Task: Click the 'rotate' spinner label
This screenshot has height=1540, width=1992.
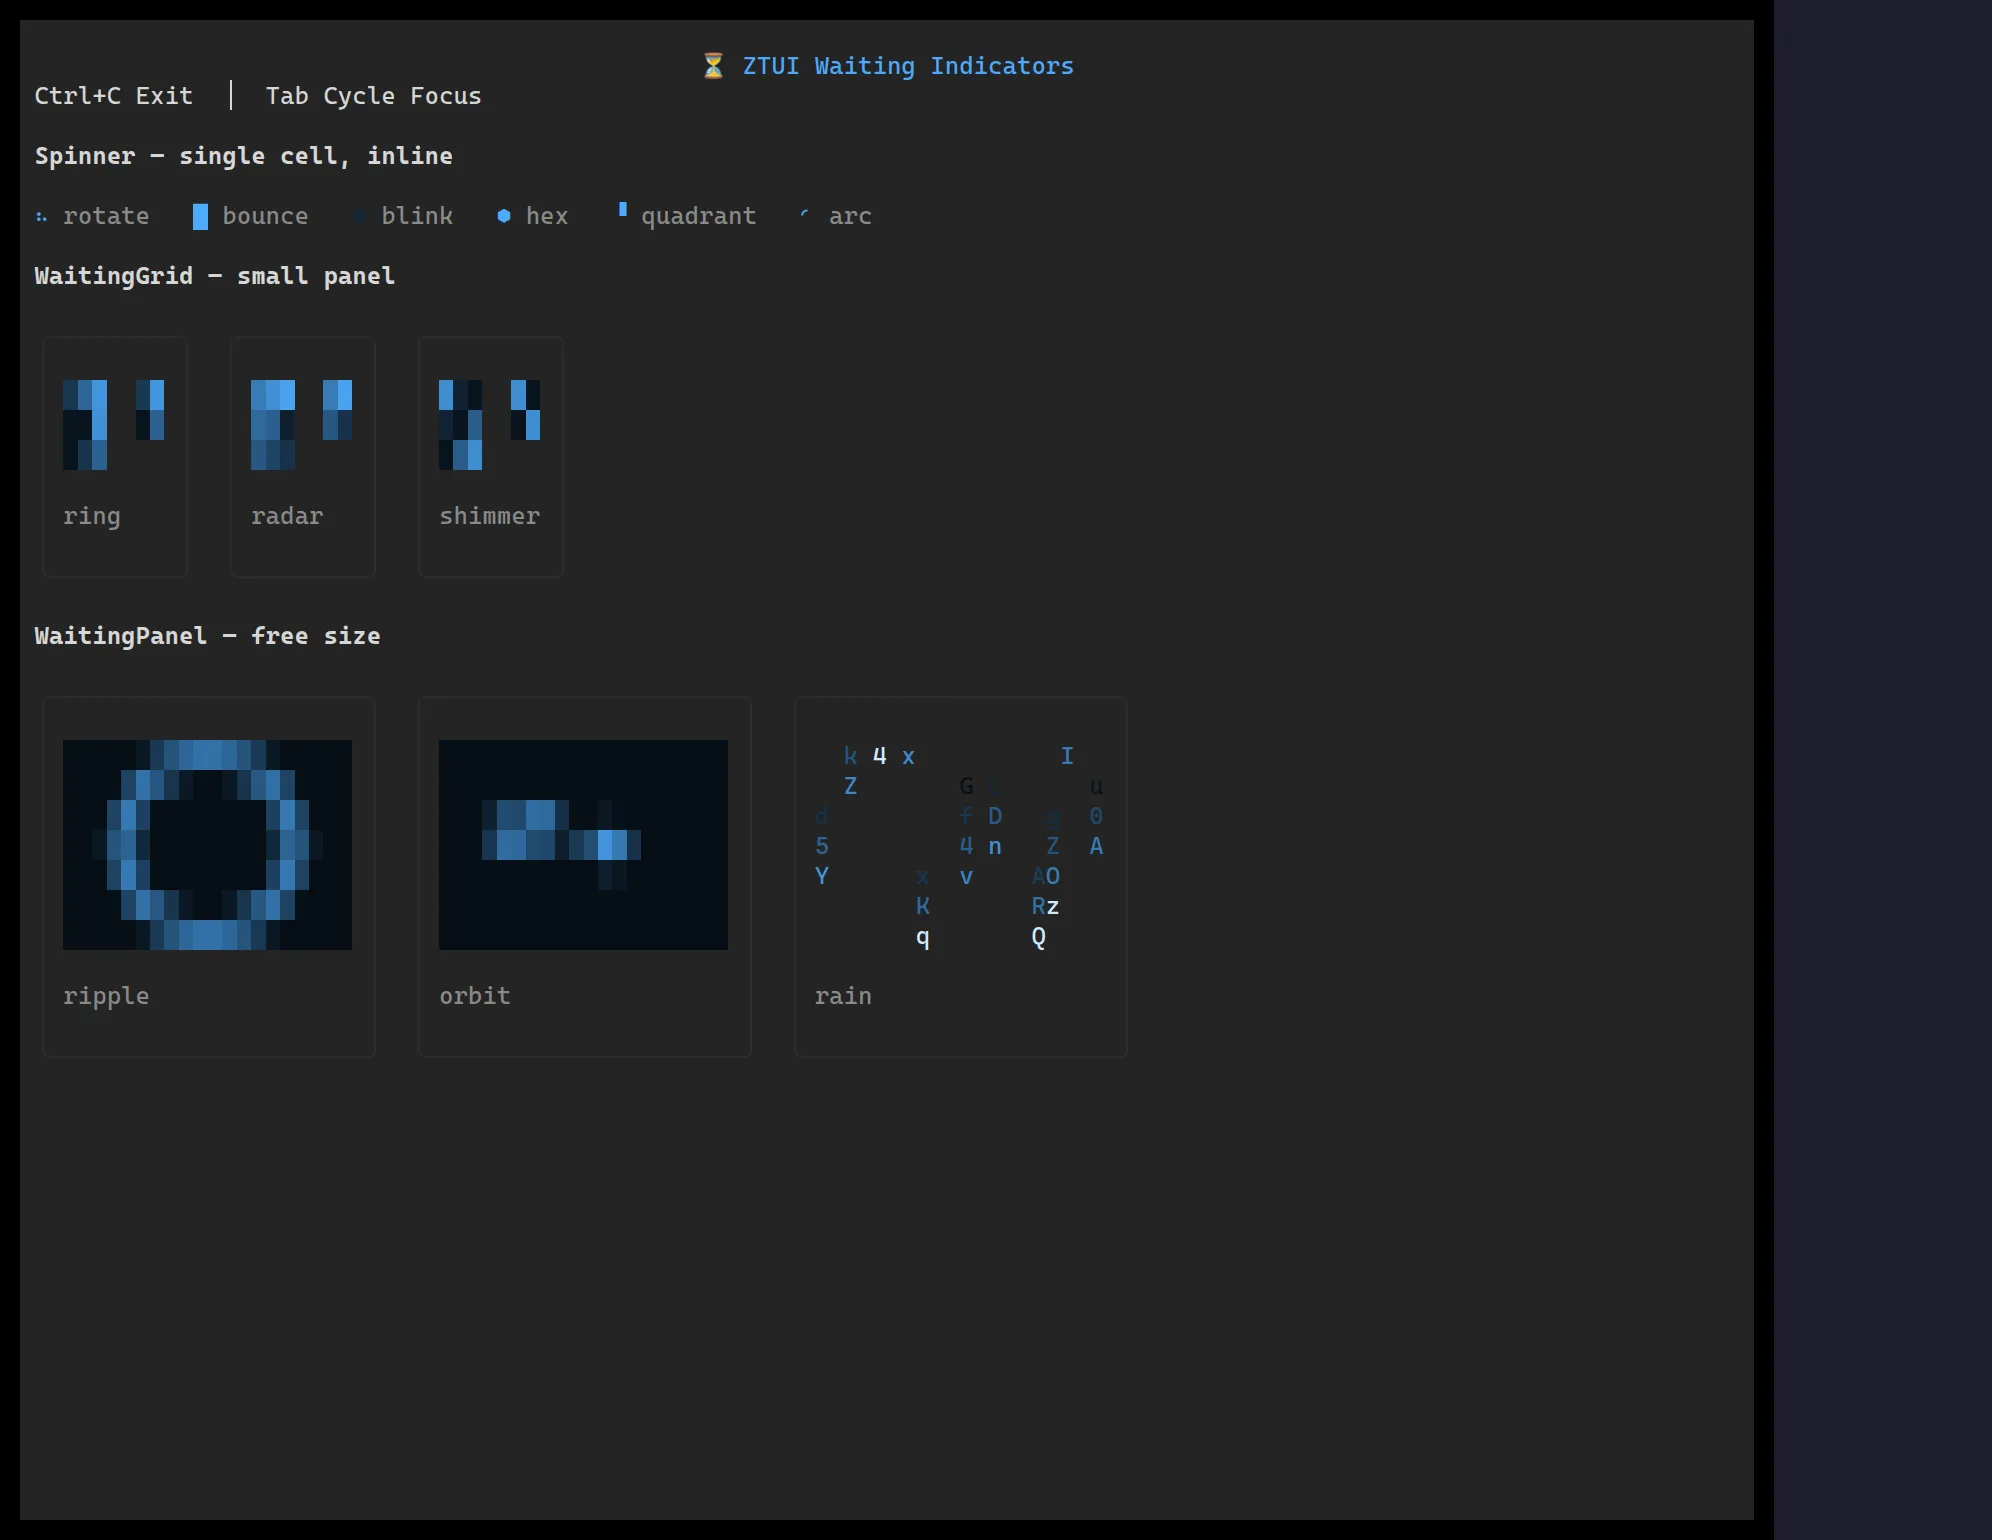Action: click(106, 216)
